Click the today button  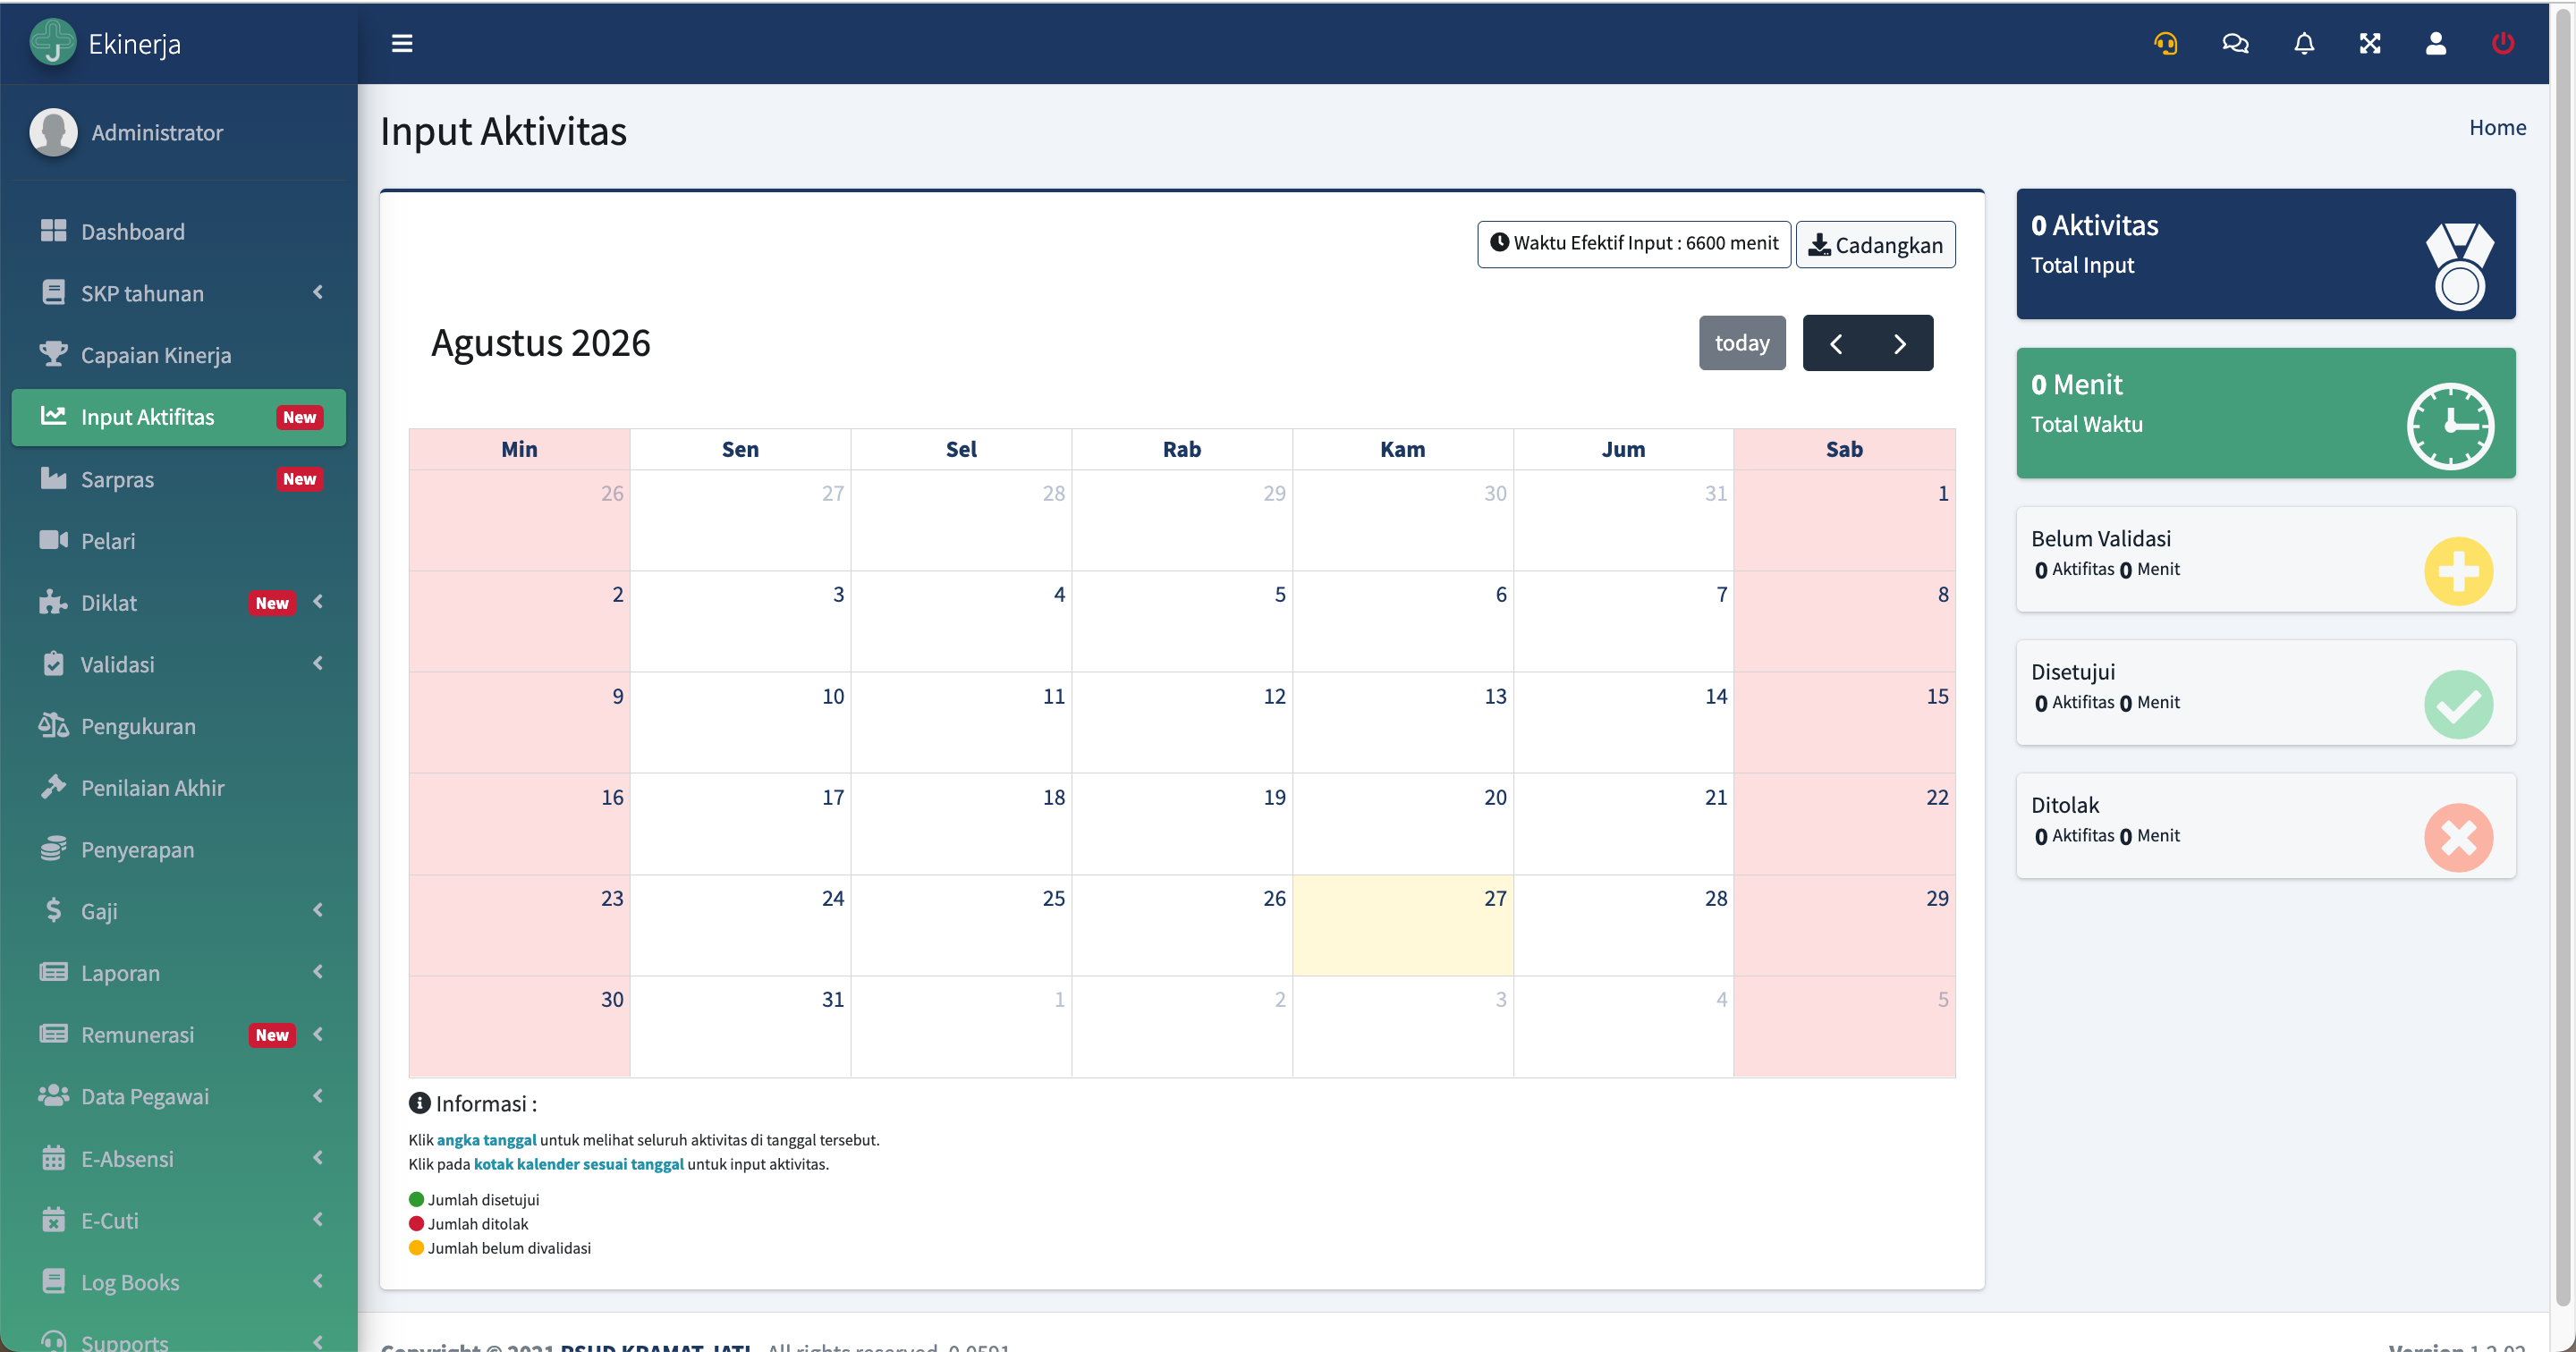[x=1742, y=343]
